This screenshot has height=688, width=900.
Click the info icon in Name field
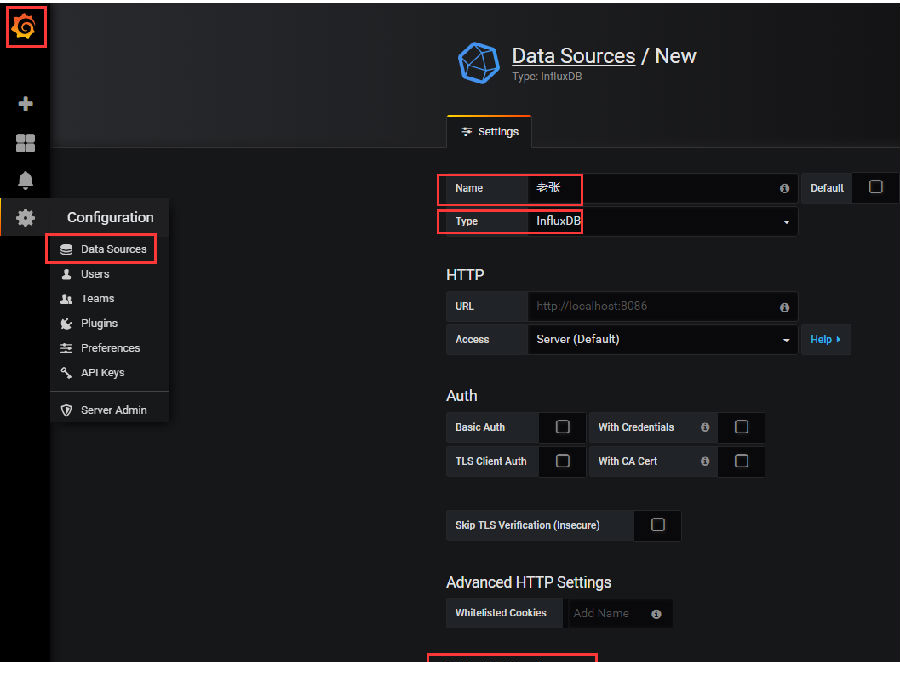784,188
